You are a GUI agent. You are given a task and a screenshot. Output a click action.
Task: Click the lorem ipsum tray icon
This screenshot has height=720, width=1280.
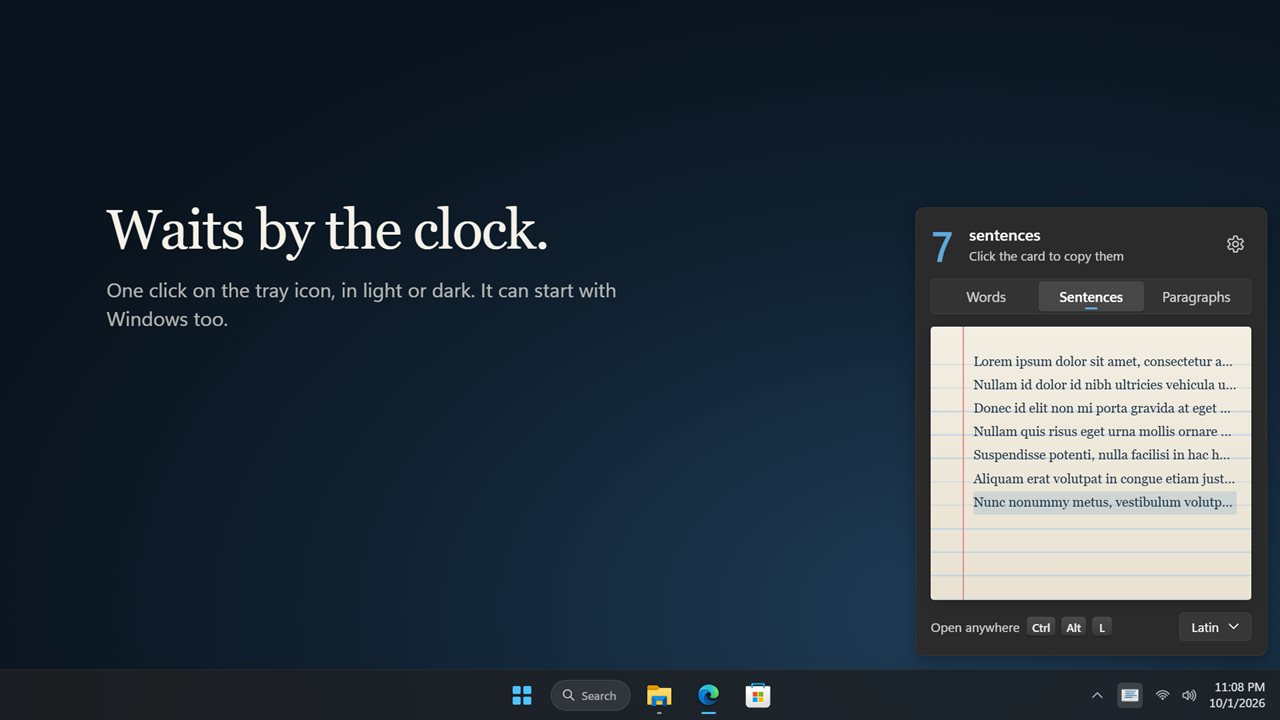click(x=1130, y=695)
